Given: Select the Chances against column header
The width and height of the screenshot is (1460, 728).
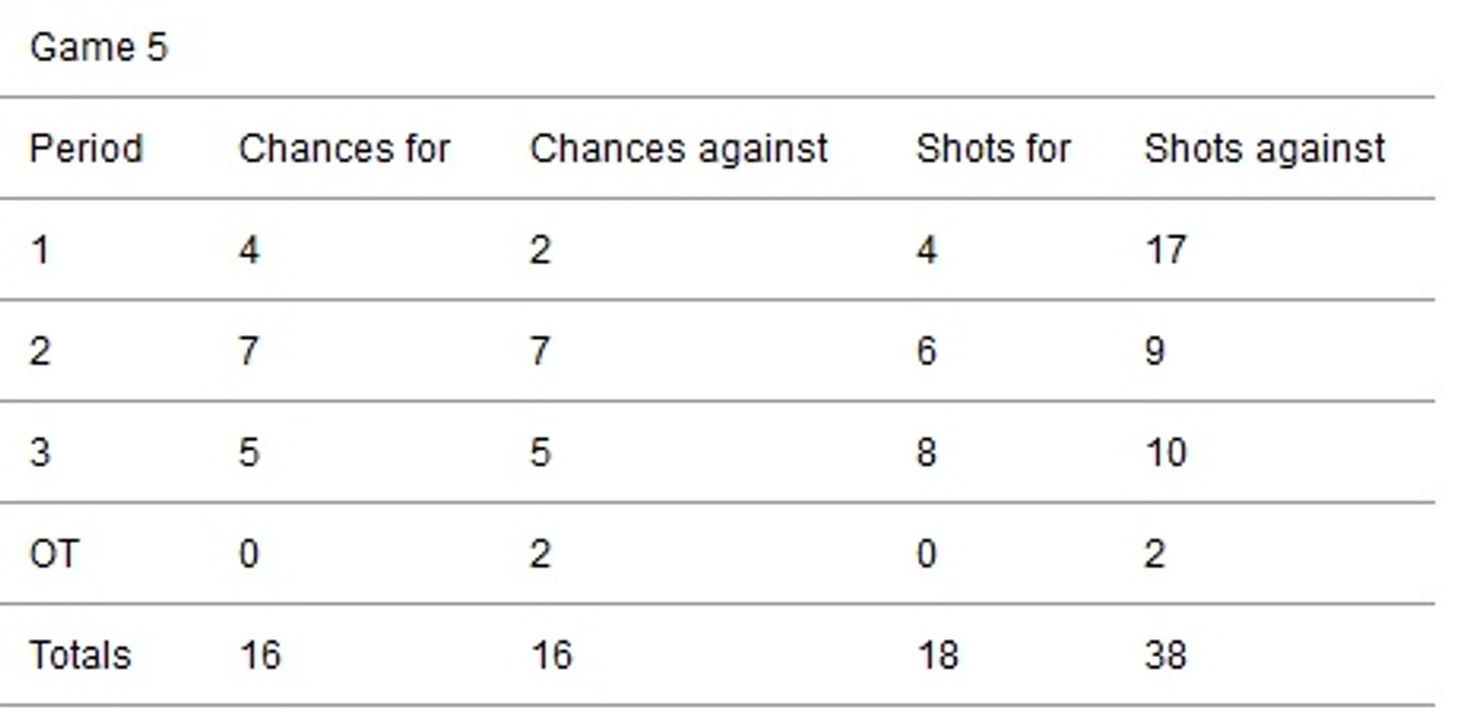Looking at the screenshot, I should (x=678, y=149).
